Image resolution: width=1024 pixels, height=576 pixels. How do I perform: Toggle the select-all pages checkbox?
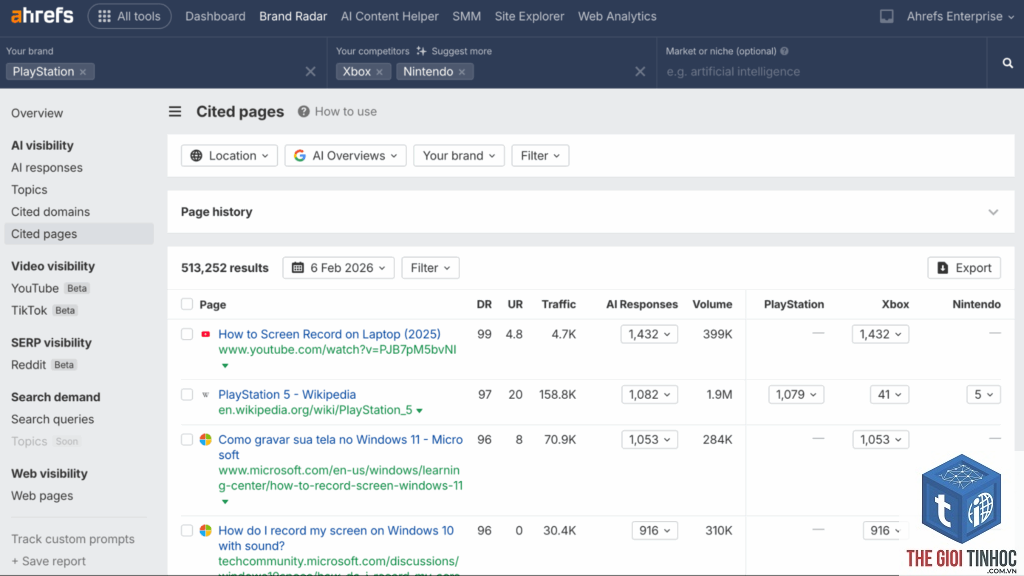click(187, 304)
